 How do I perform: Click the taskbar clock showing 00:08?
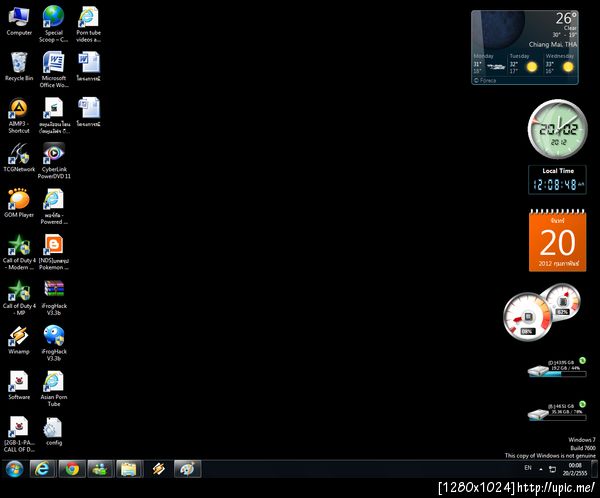coord(575,469)
